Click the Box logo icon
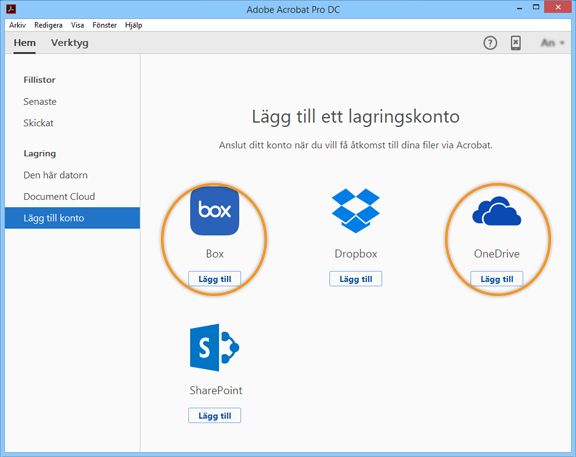The width and height of the screenshot is (576, 457). (x=215, y=211)
